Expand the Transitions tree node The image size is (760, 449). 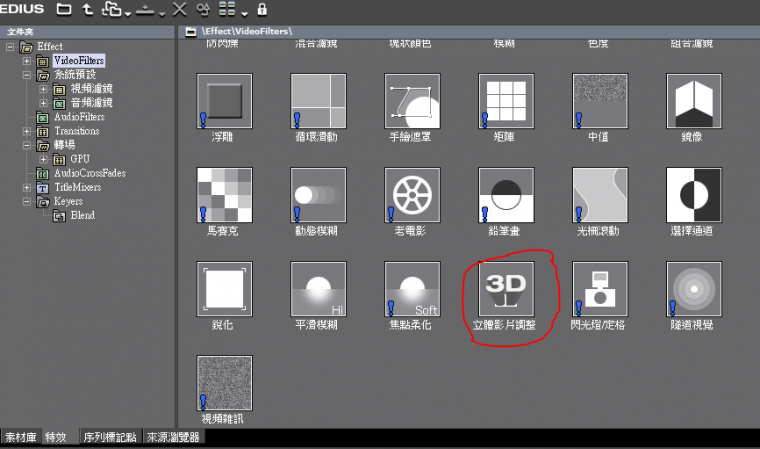click(27, 131)
